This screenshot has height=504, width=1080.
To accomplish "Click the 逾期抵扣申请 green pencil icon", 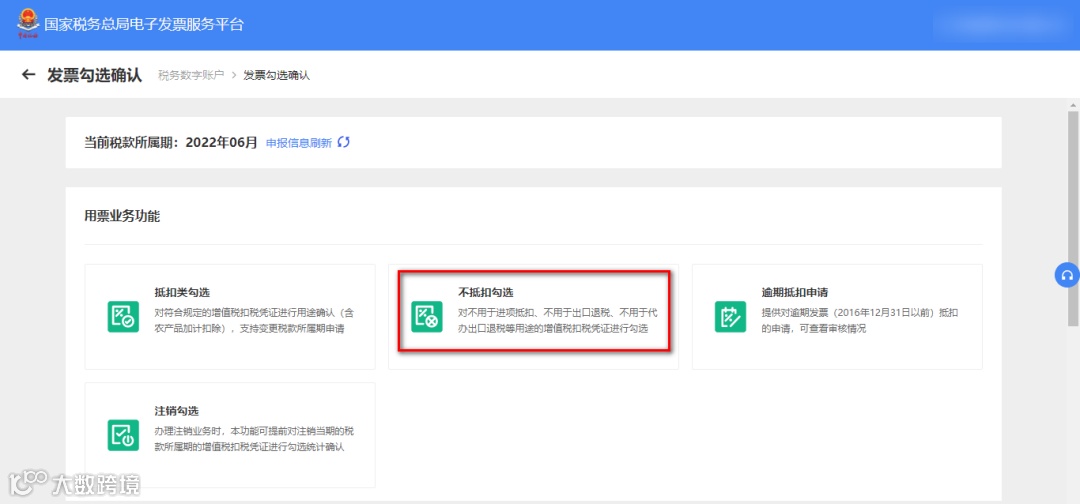I will (x=731, y=317).
